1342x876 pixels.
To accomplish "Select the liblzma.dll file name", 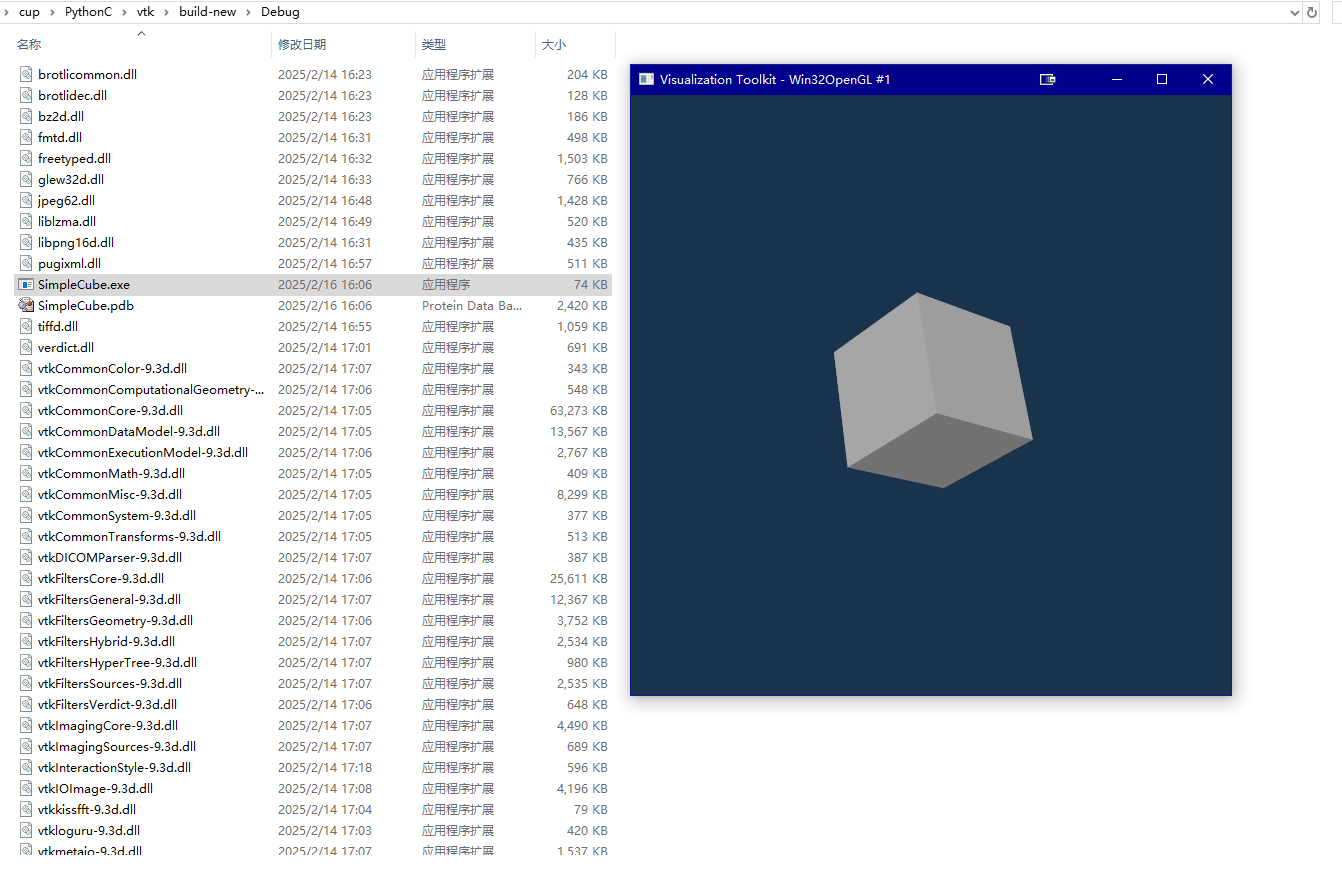I will point(67,221).
